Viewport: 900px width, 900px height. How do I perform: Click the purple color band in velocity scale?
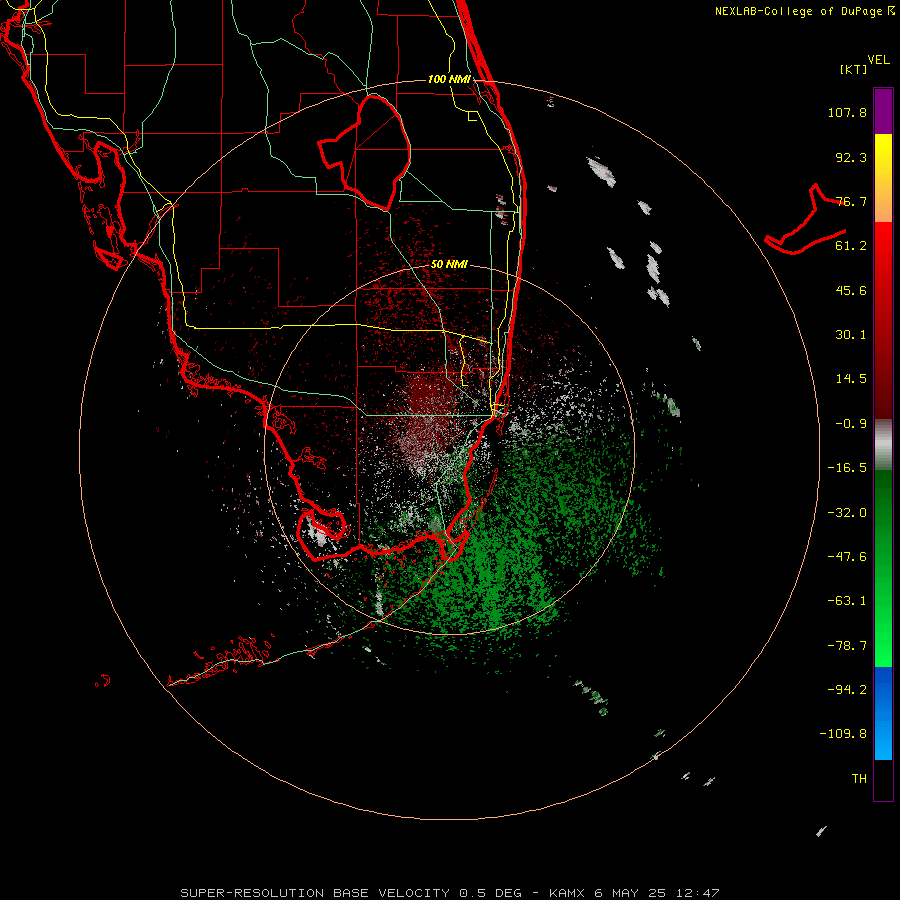[x=883, y=111]
